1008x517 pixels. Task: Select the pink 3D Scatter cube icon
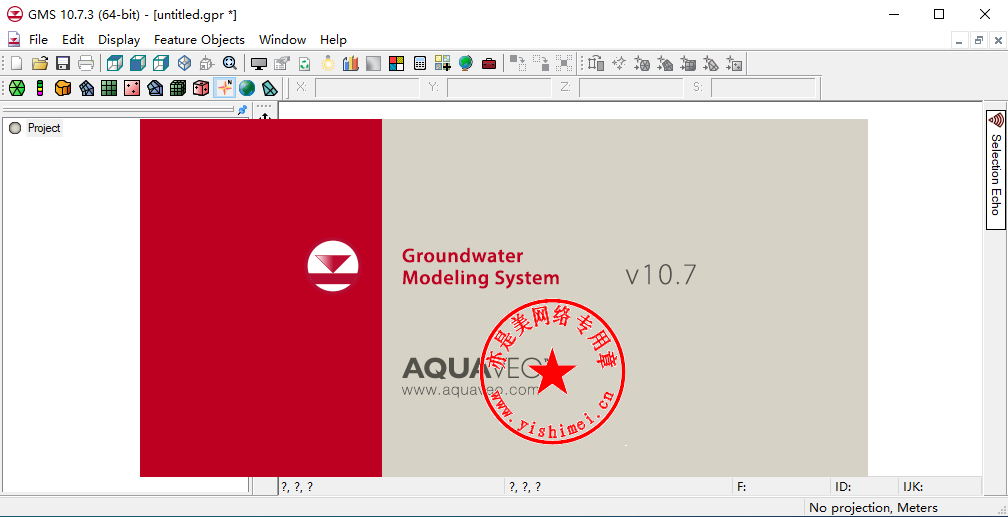pos(201,87)
